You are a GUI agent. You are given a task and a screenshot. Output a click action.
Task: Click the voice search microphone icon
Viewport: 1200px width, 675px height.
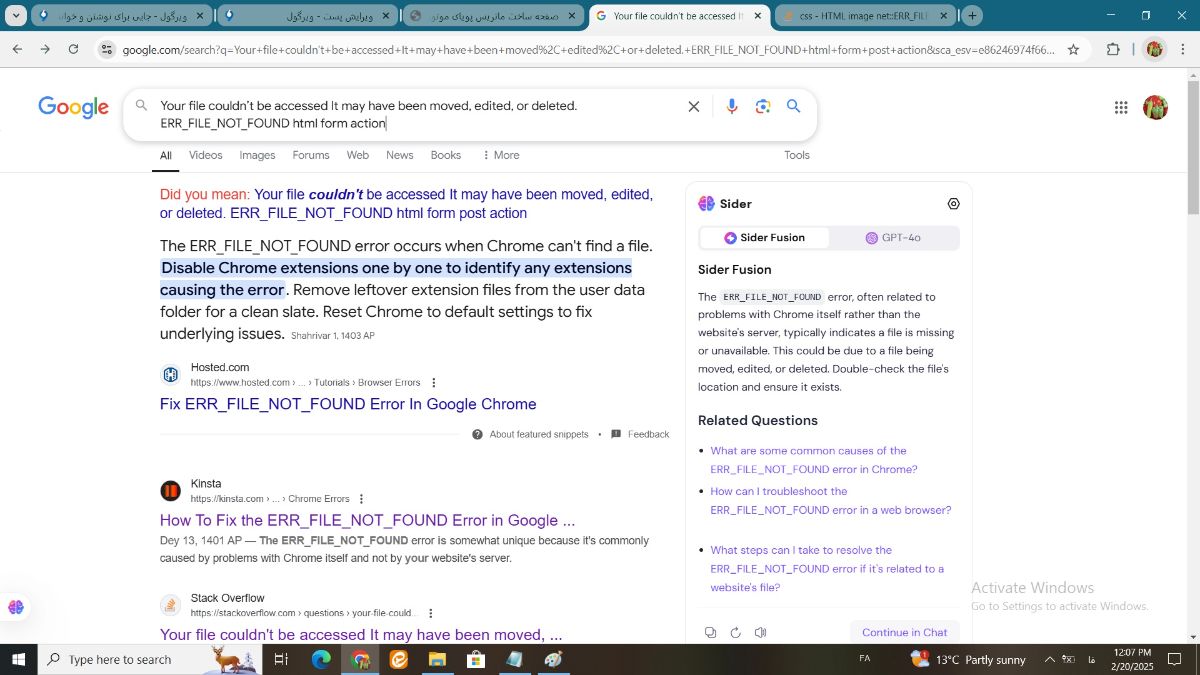coord(732,107)
